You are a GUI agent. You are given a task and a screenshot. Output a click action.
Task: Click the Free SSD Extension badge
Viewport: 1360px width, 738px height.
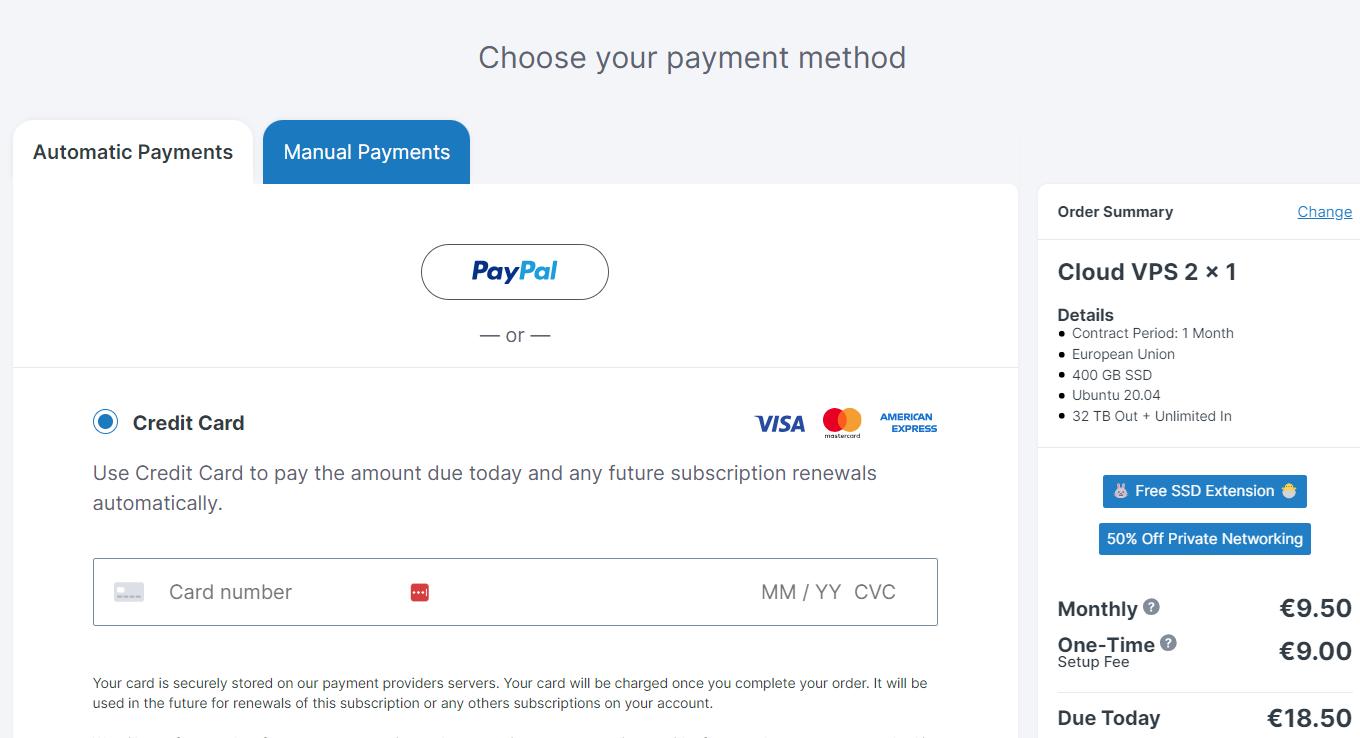[1204, 491]
